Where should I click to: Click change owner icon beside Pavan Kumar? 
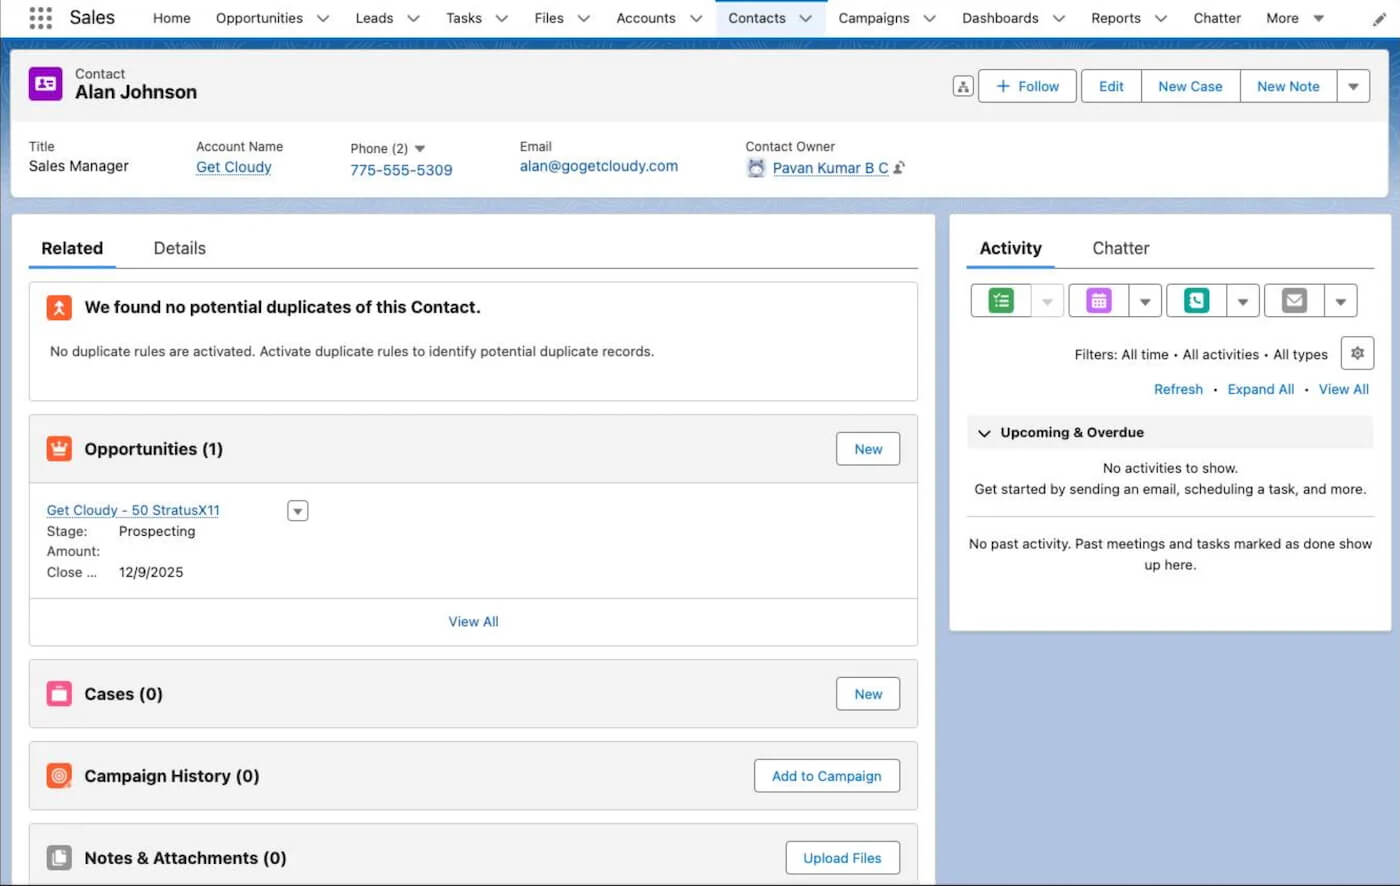[899, 168]
